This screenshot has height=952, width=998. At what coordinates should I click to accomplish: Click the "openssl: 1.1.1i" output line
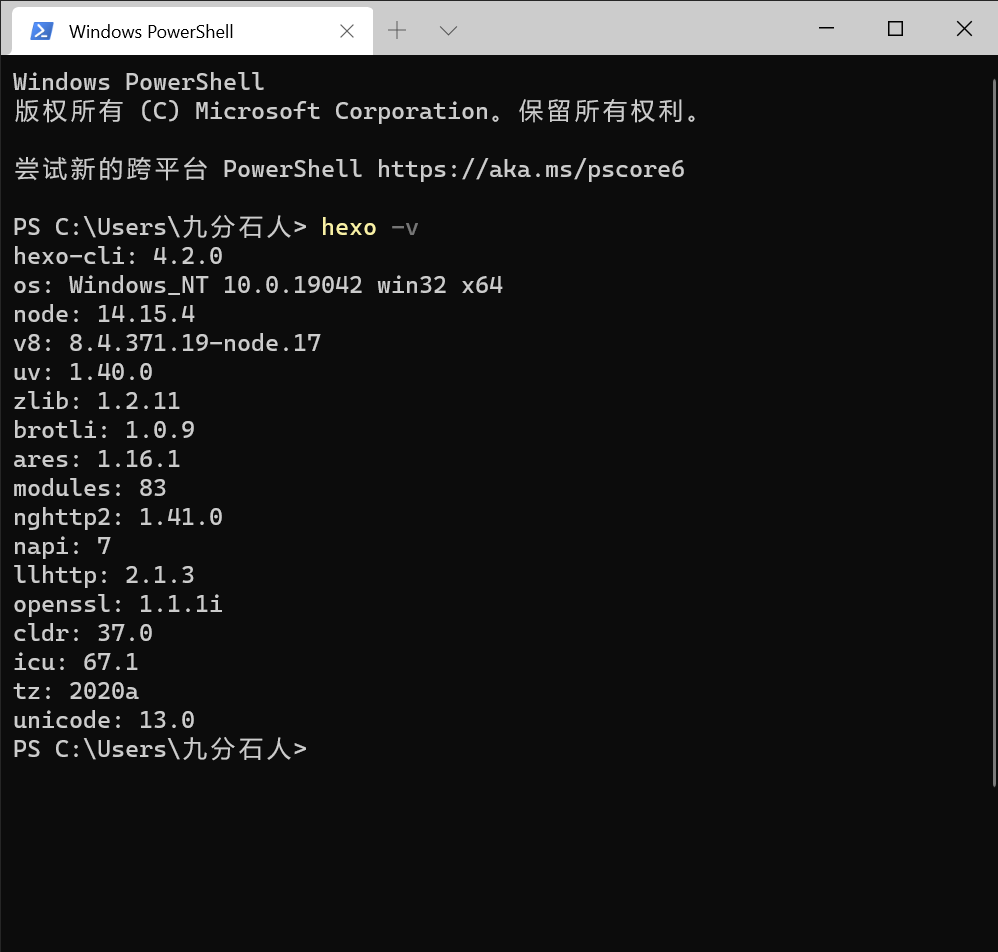(118, 604)
